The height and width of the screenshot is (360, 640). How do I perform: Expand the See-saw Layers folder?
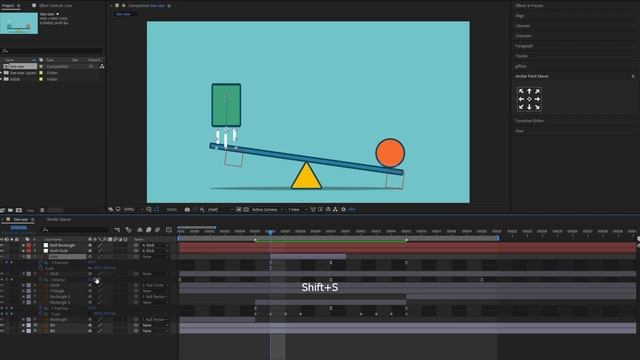pyautogui.click(x=1, y=73)
